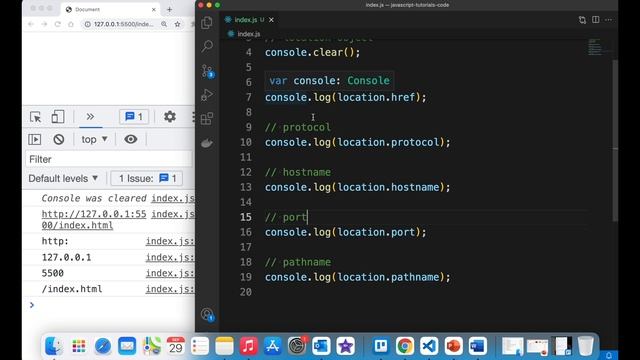Click the console prompt line
The image size is (640, 360).
pyautogui.click(x=110, y=305)
